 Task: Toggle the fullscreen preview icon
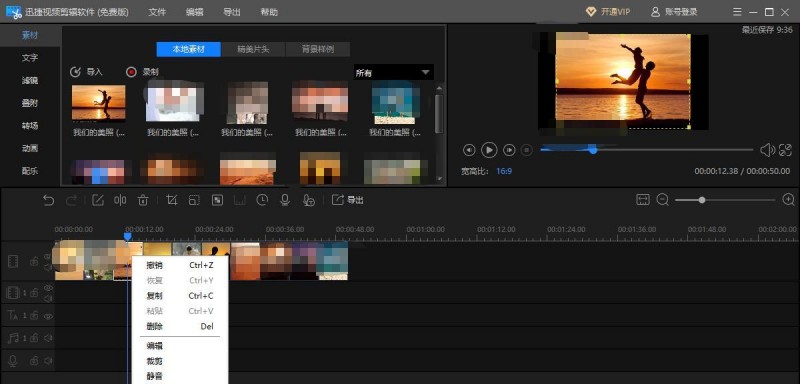(785, 150)
